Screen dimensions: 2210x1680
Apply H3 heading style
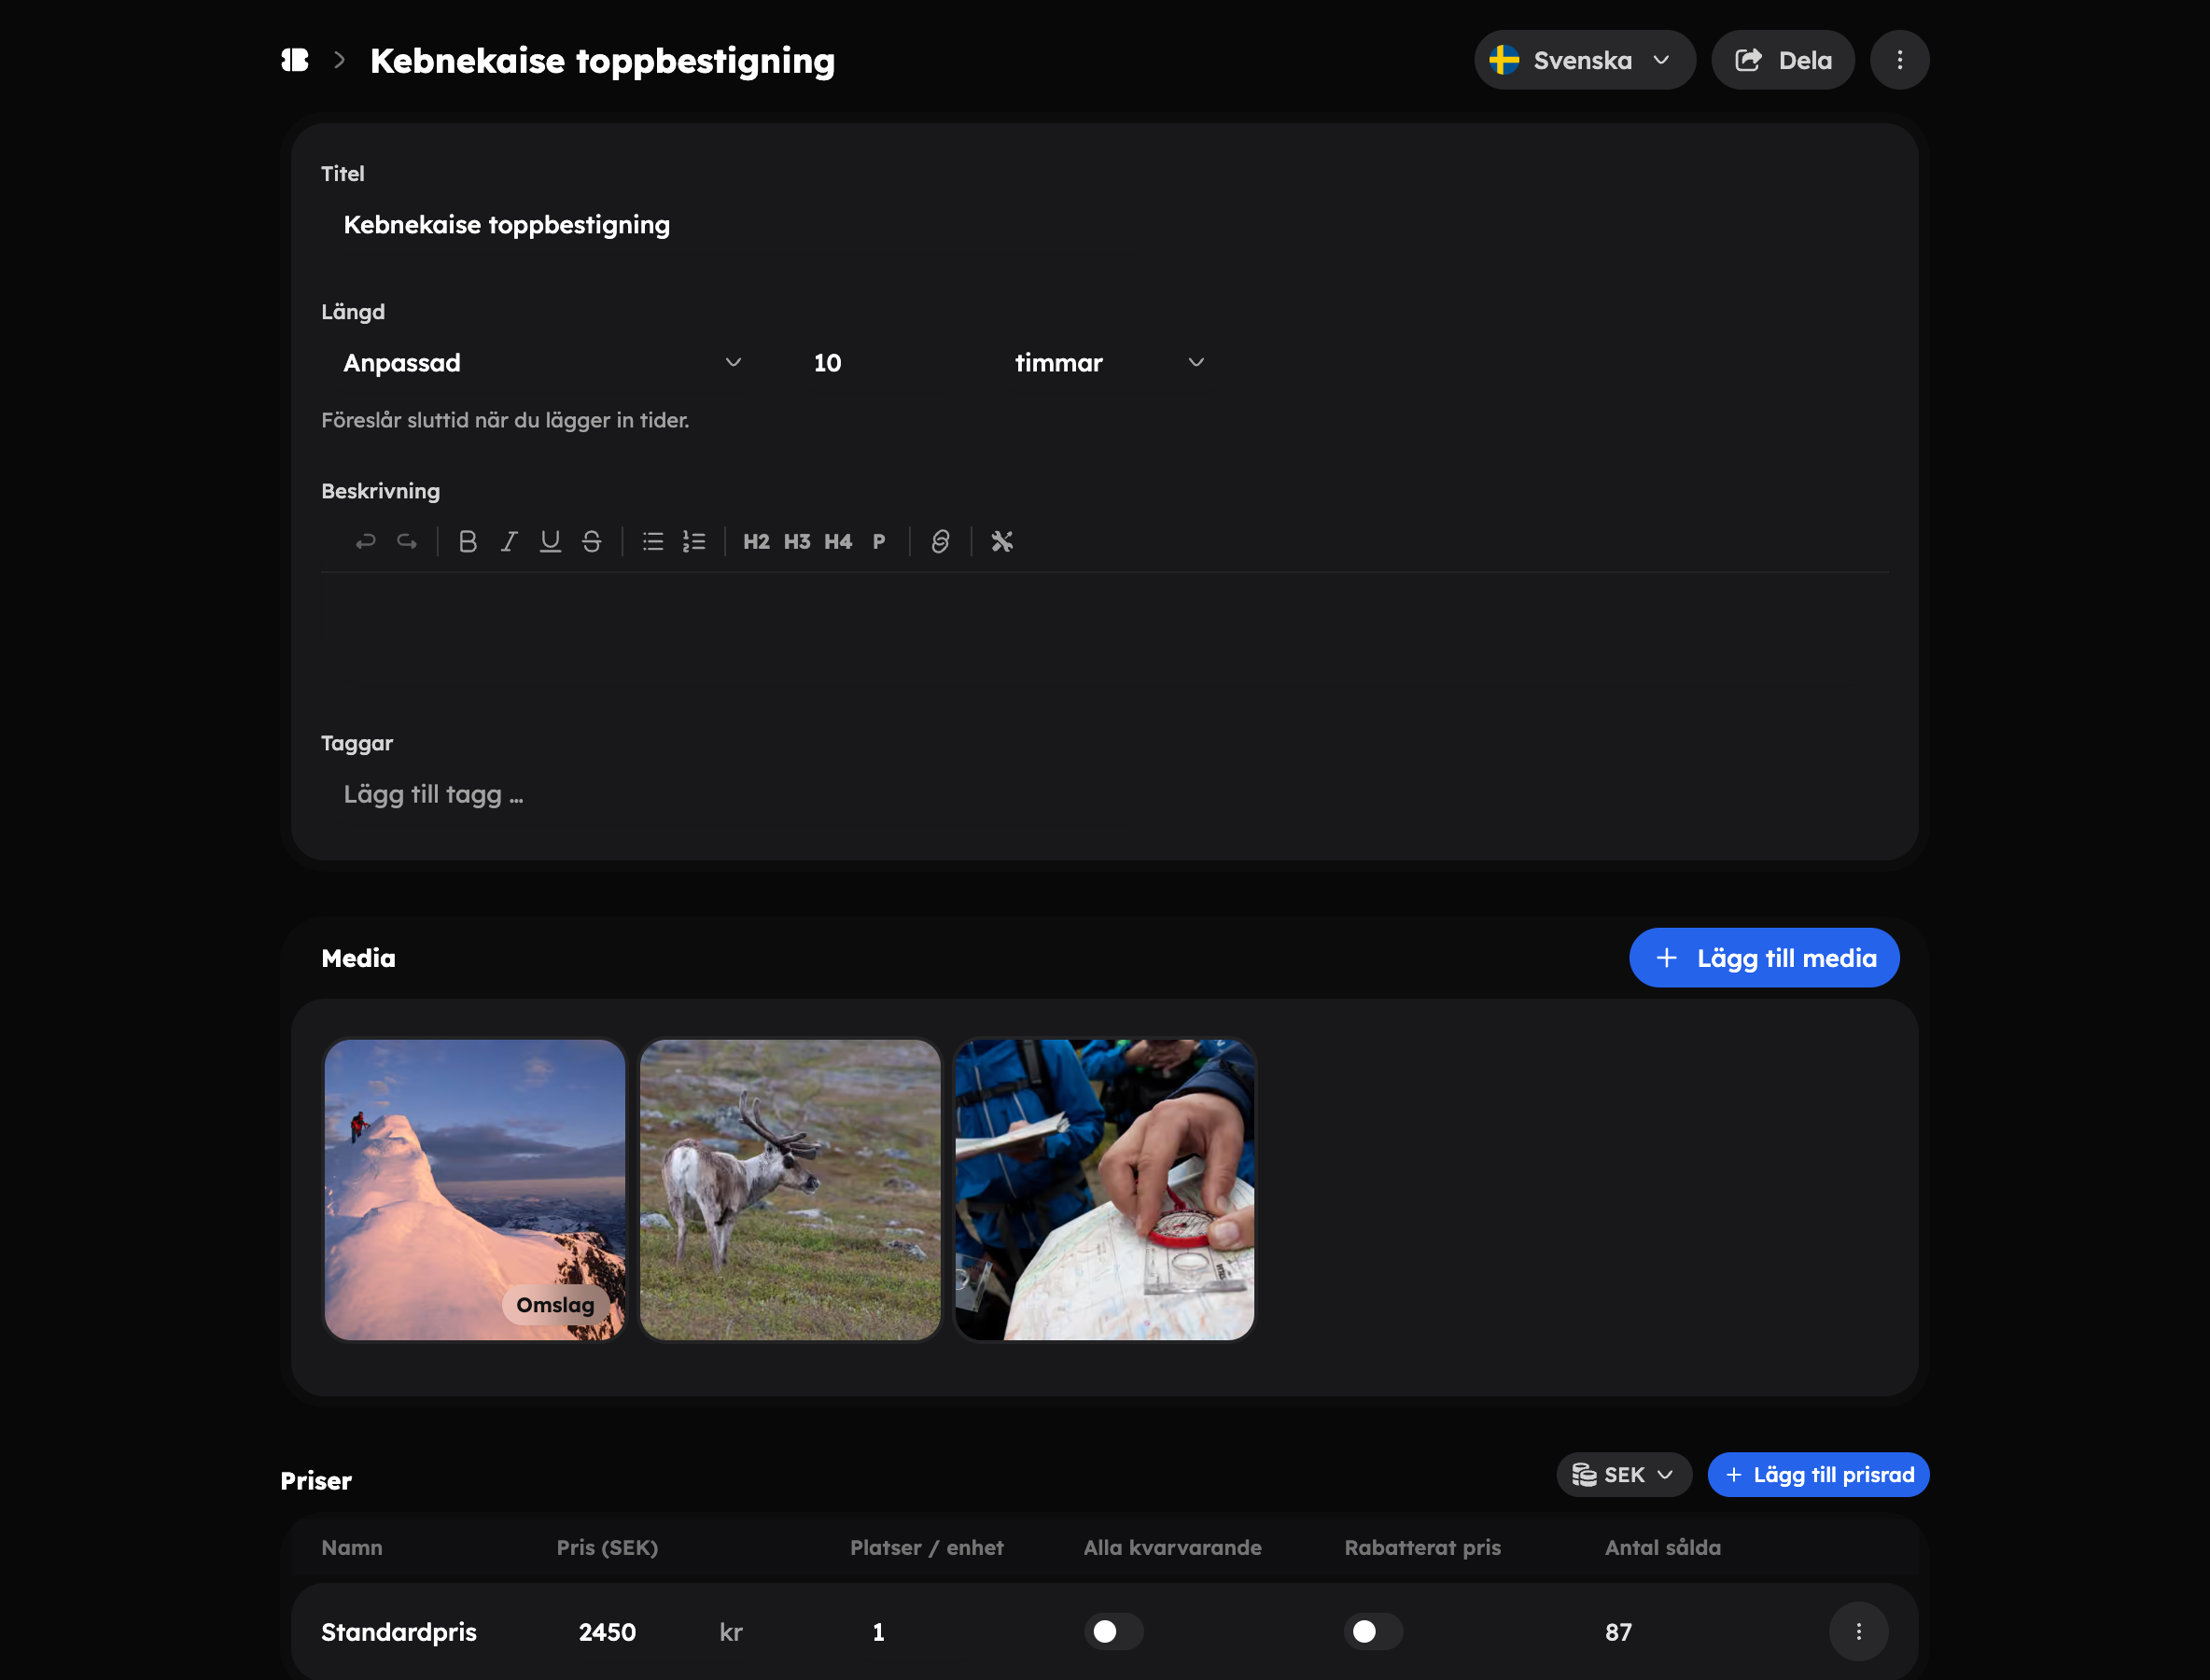[797, 541]
